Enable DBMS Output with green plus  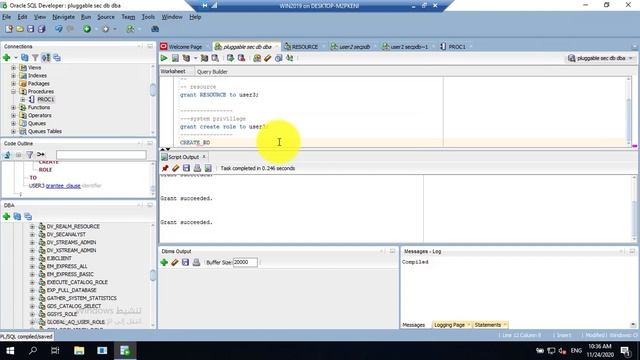[x=164, y=262]
